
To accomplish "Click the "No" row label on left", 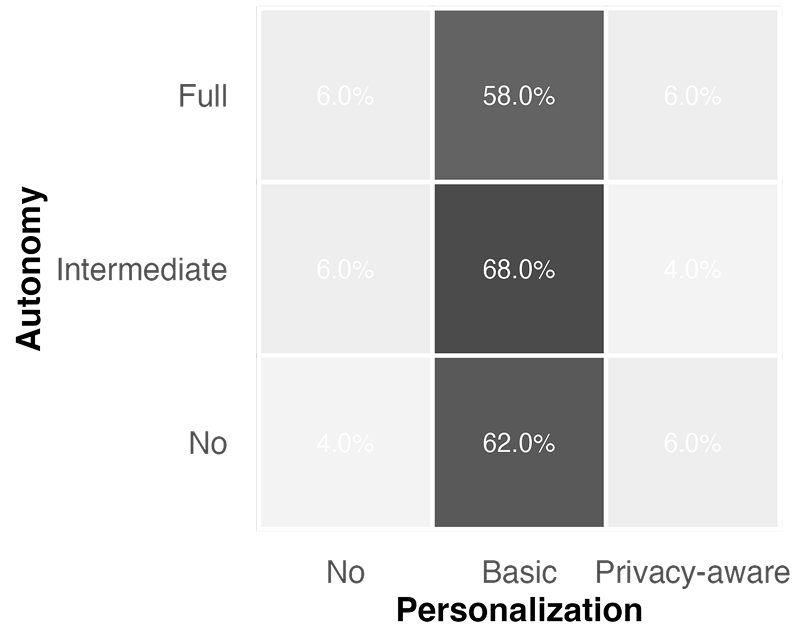I will click(208, 443).
